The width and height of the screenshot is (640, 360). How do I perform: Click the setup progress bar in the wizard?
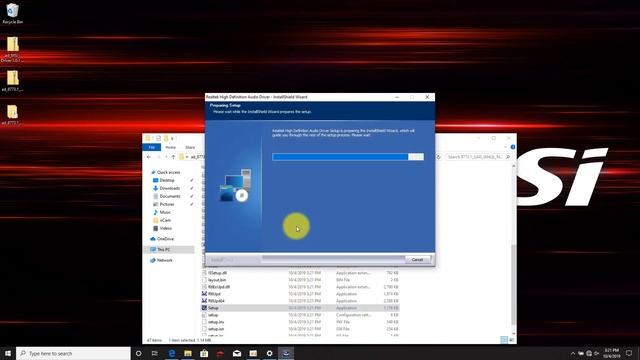point(348,157)
